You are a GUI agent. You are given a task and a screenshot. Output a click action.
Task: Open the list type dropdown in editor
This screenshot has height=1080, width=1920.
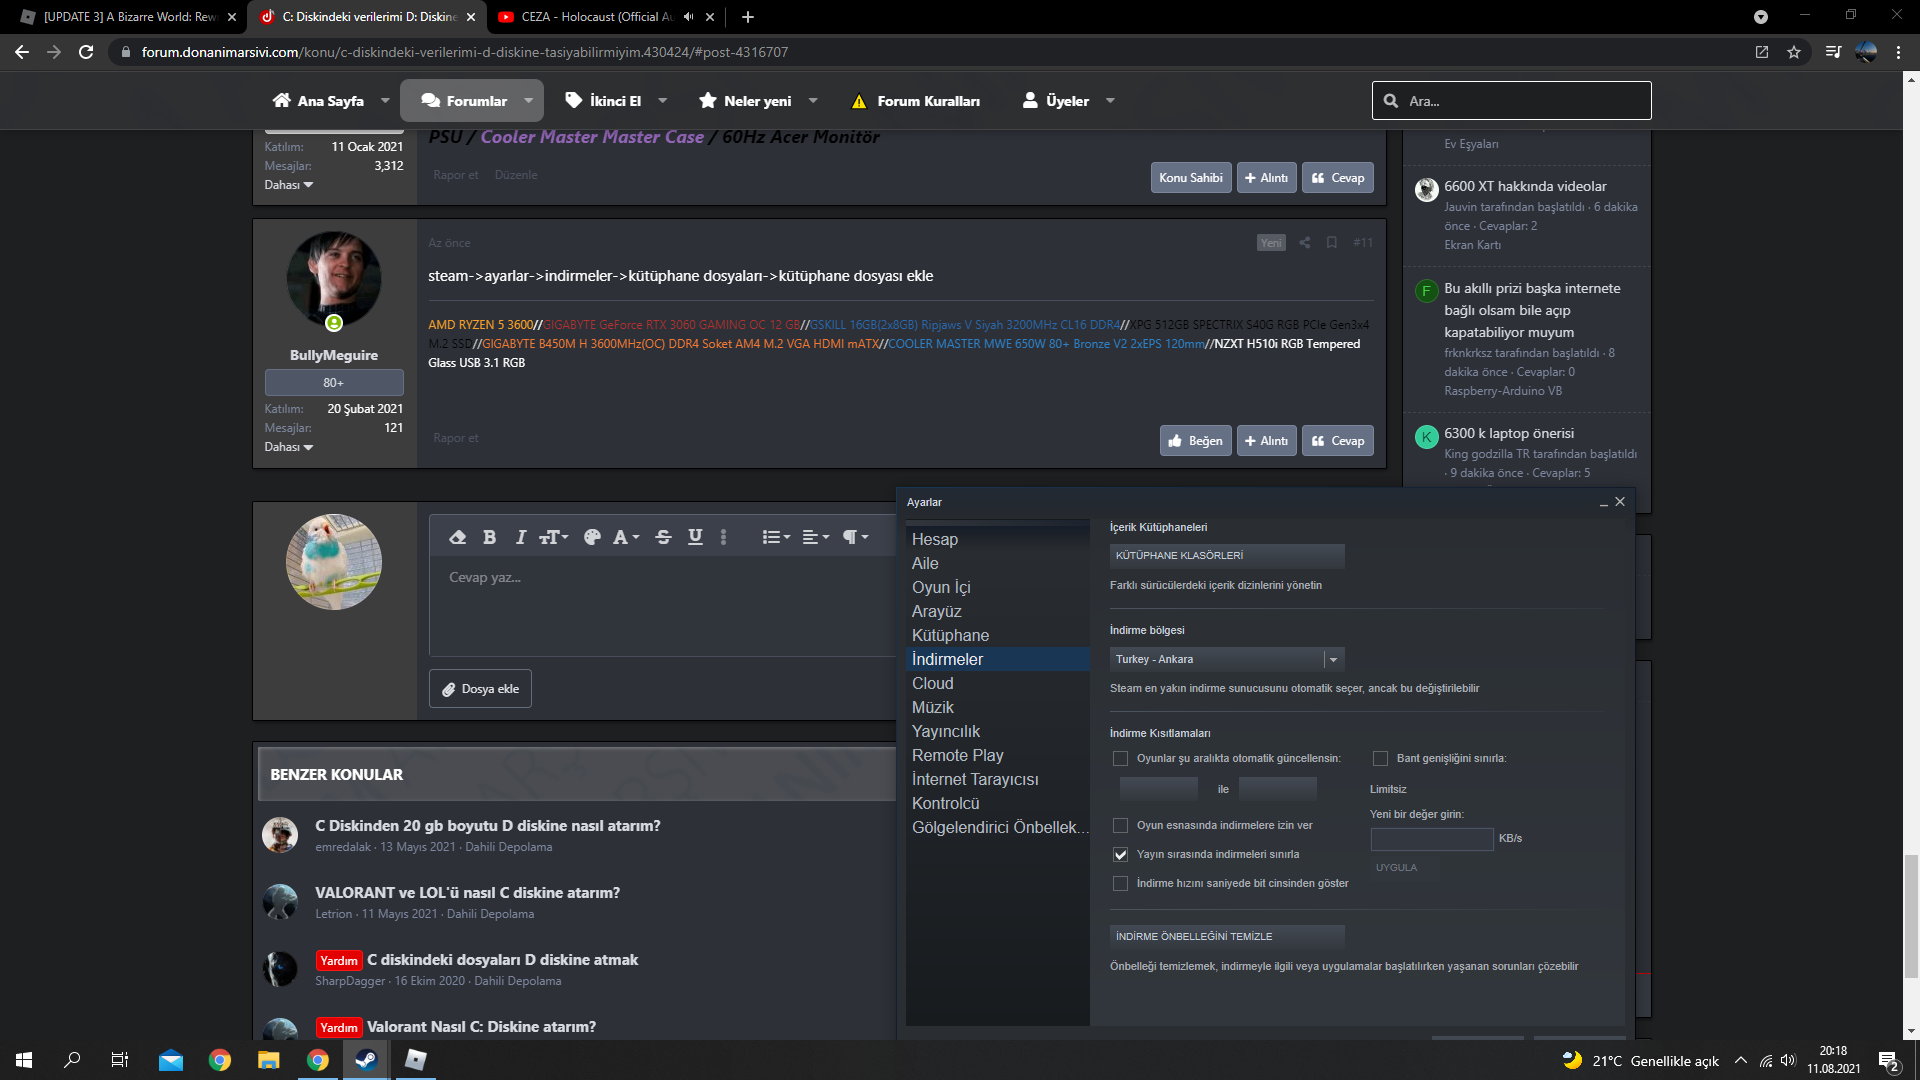pos(776,537)
